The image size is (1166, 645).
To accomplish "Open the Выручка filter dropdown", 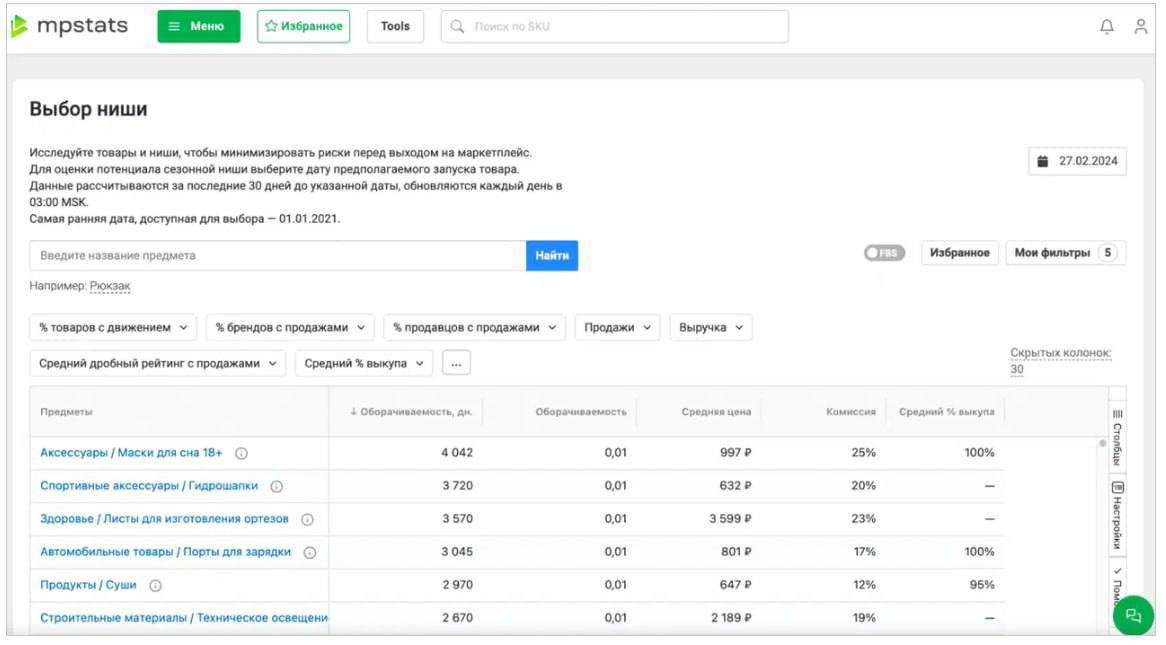I will (x=710, y=327).
